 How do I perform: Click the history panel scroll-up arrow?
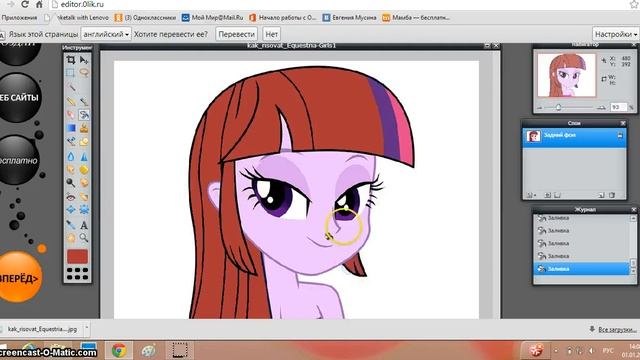[x=633, y=218]
